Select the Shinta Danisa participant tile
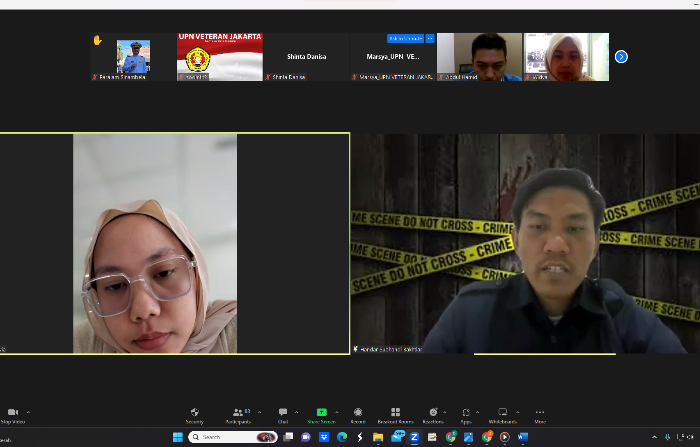700x447 pixels. coord(306,57)
